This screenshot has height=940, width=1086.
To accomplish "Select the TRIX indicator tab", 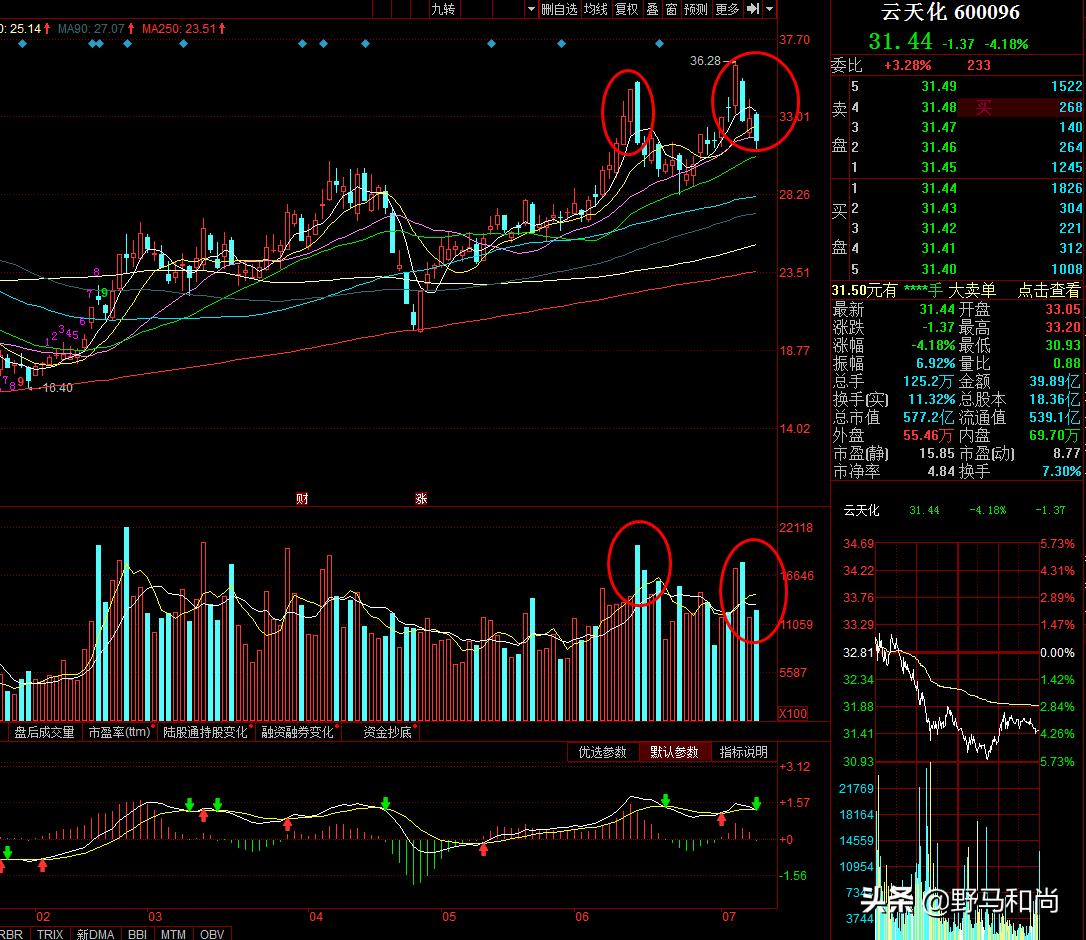I will [x=50, y=933].
